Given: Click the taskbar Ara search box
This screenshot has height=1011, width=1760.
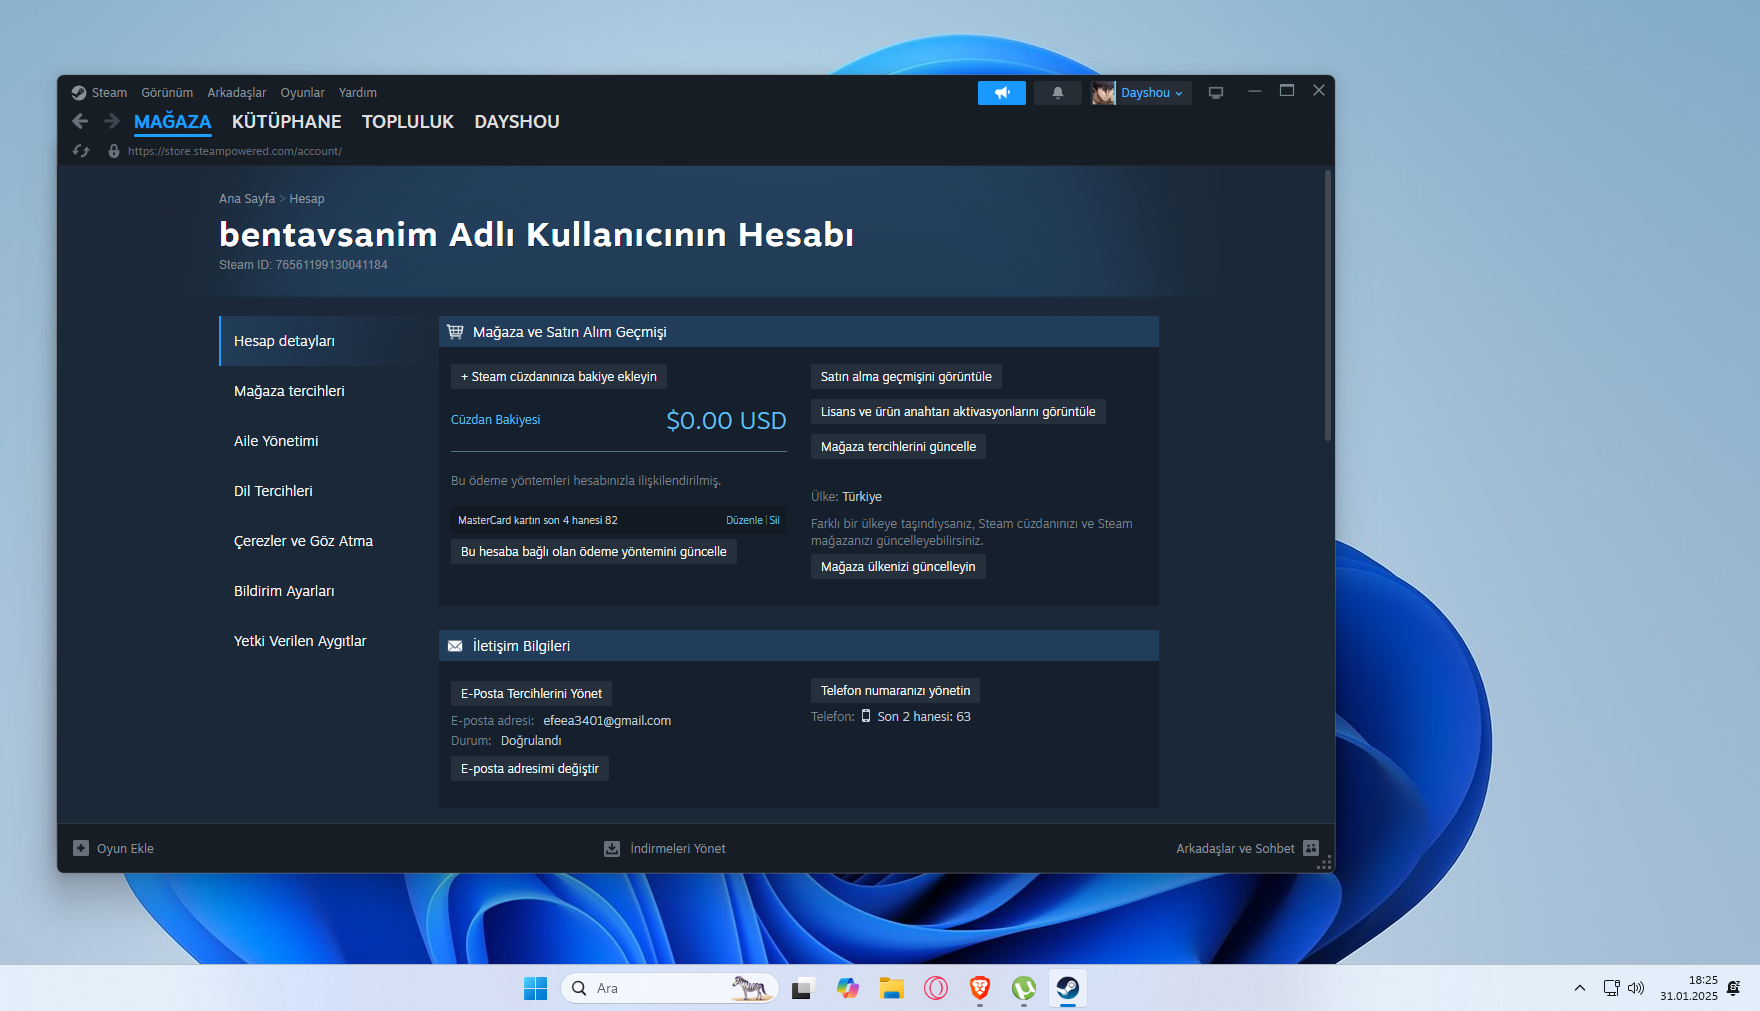Looking at the screenshot, I should (x=670, y=988).
